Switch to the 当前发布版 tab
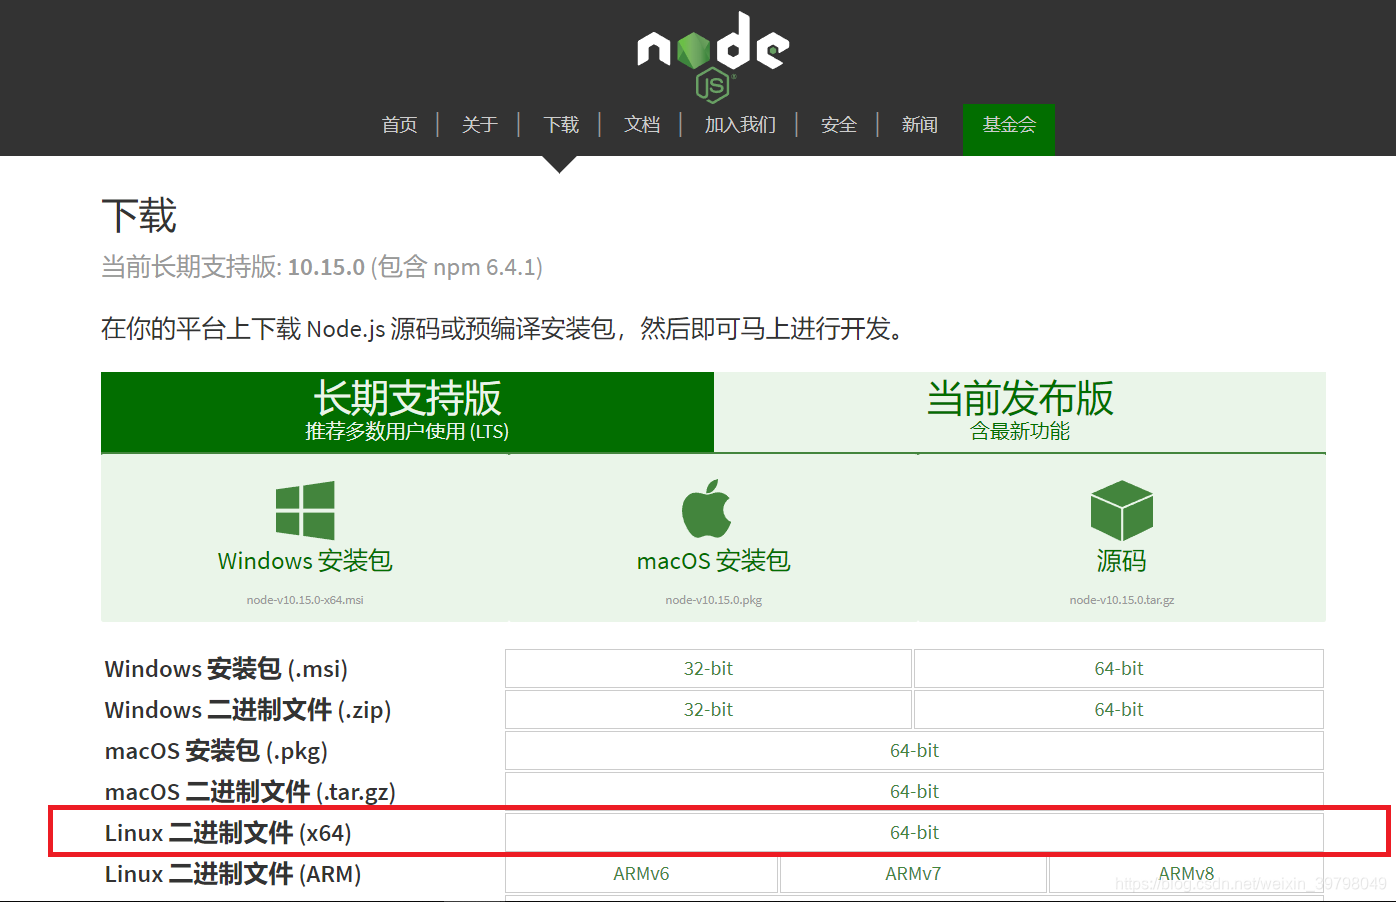This screenshot has height=902, width=1396. 1020,412
